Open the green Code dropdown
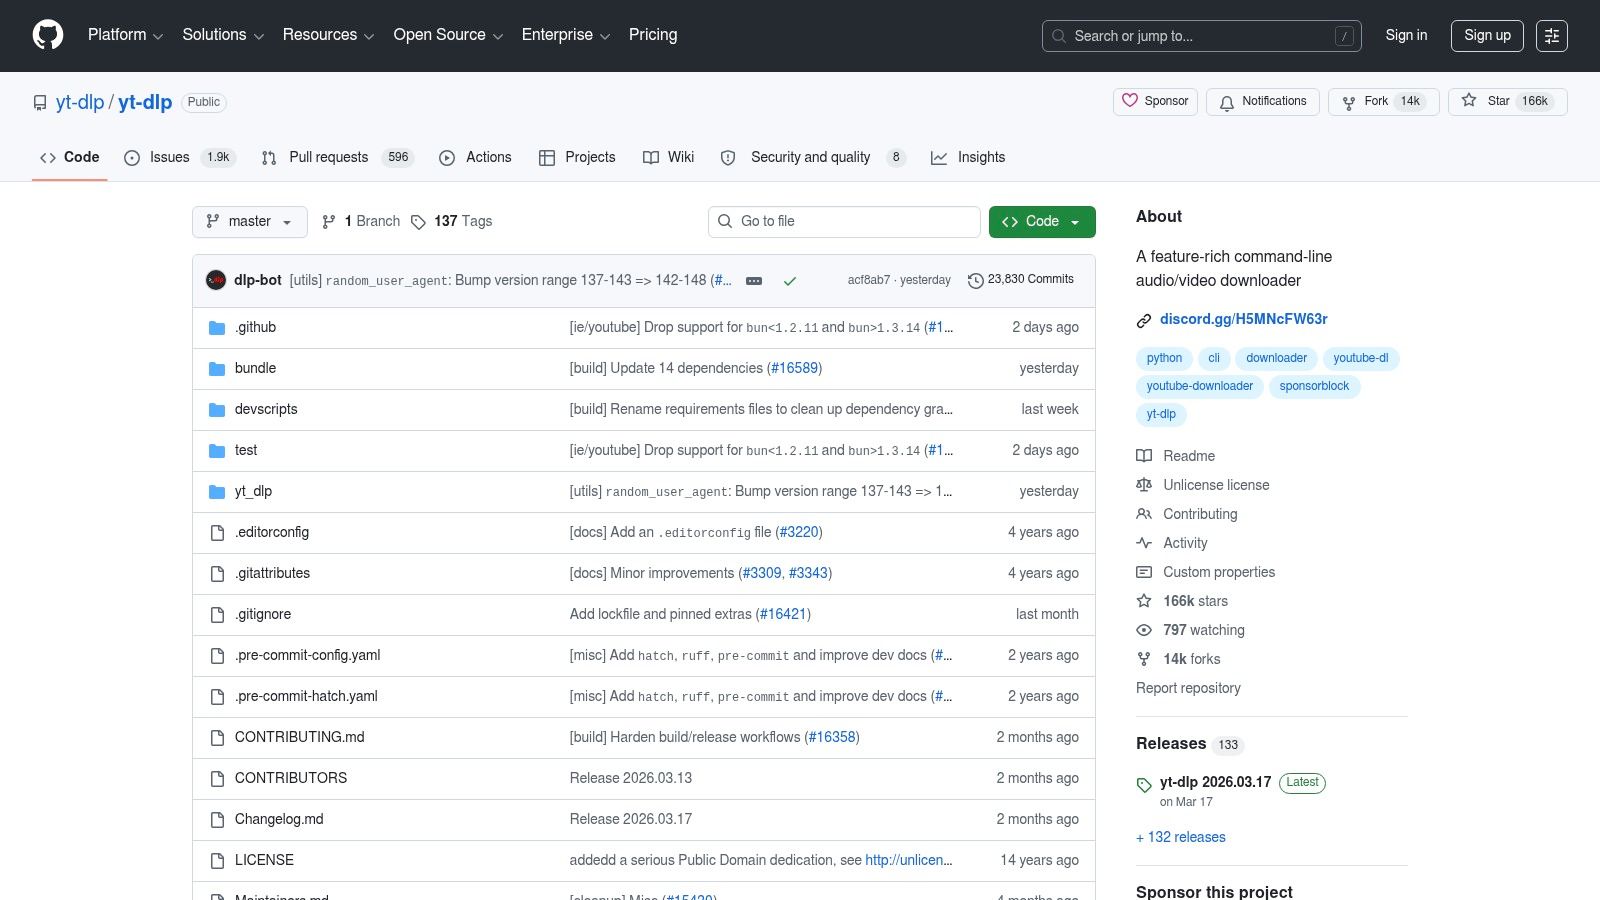1600x900 pixels. [1042, 222]
